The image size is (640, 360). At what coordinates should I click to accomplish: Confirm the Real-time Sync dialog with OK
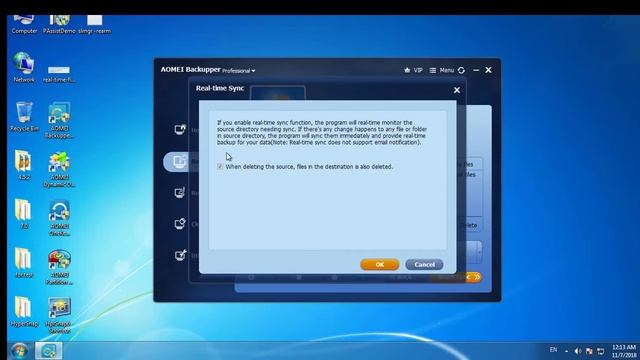tap(380, 264)
